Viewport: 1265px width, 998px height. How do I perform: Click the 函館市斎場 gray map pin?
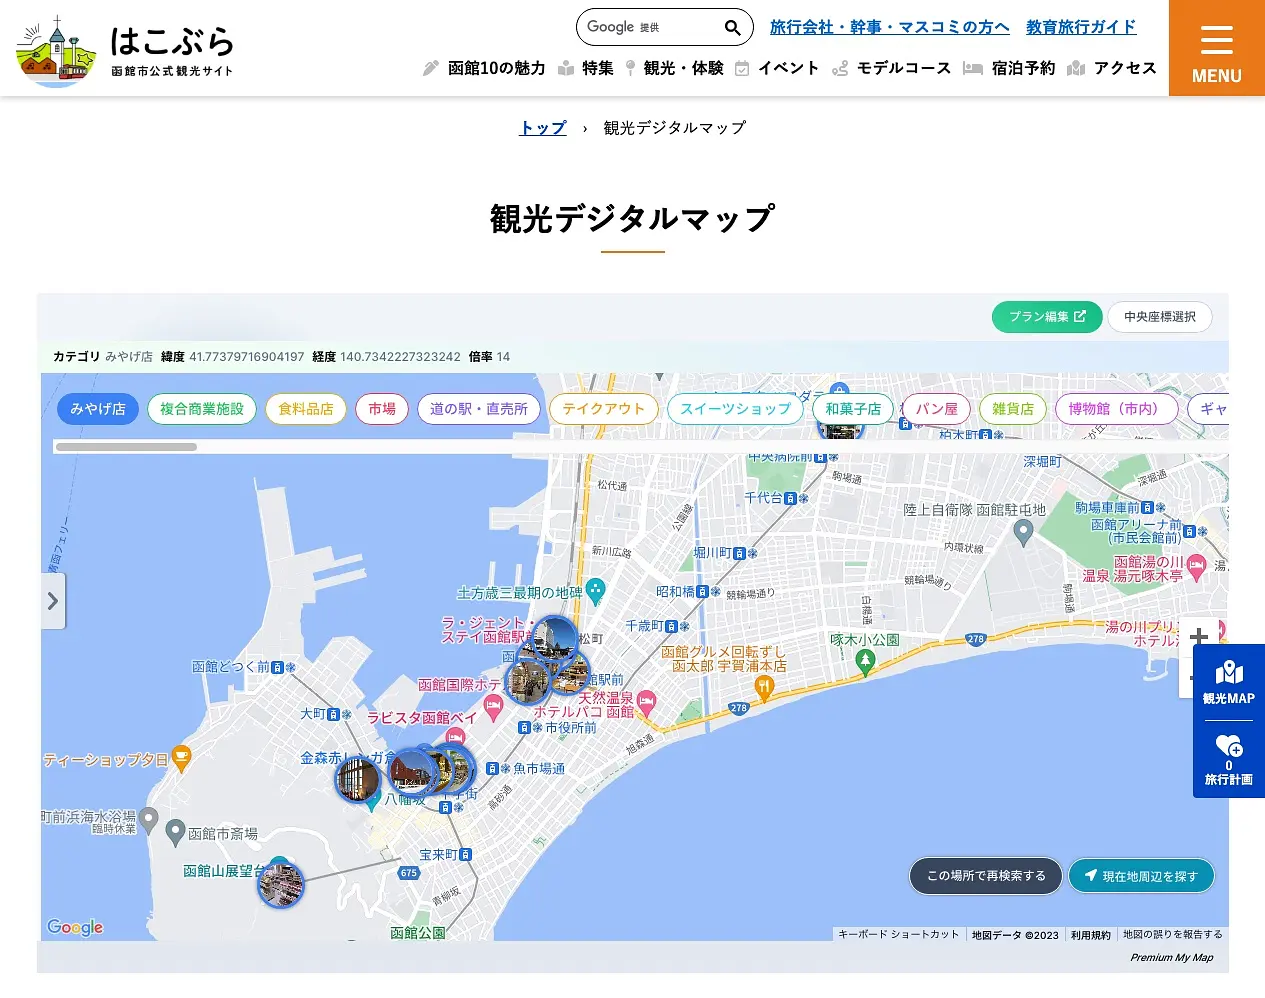(175, 832)
